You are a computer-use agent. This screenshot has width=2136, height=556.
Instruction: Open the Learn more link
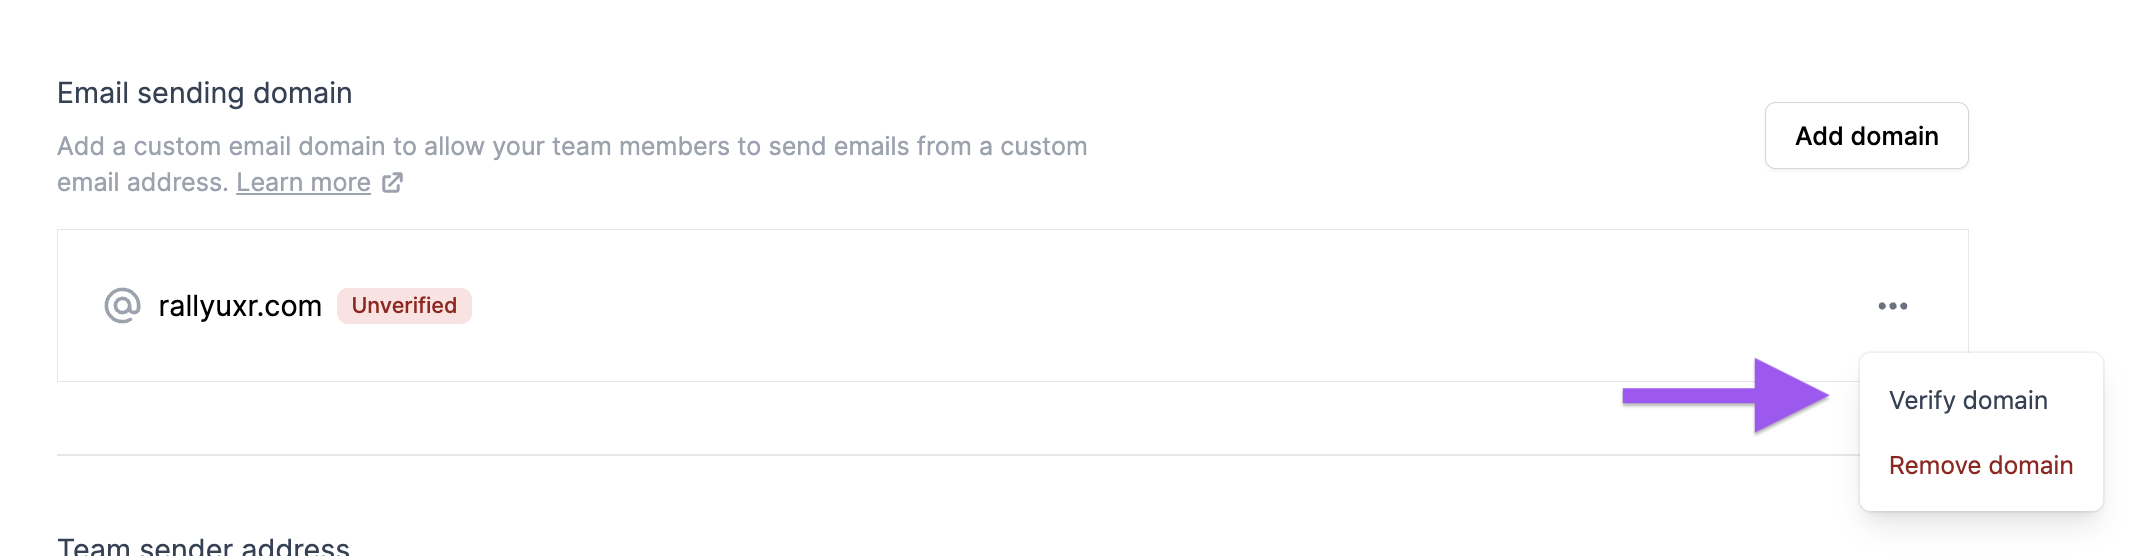point(303,182)
